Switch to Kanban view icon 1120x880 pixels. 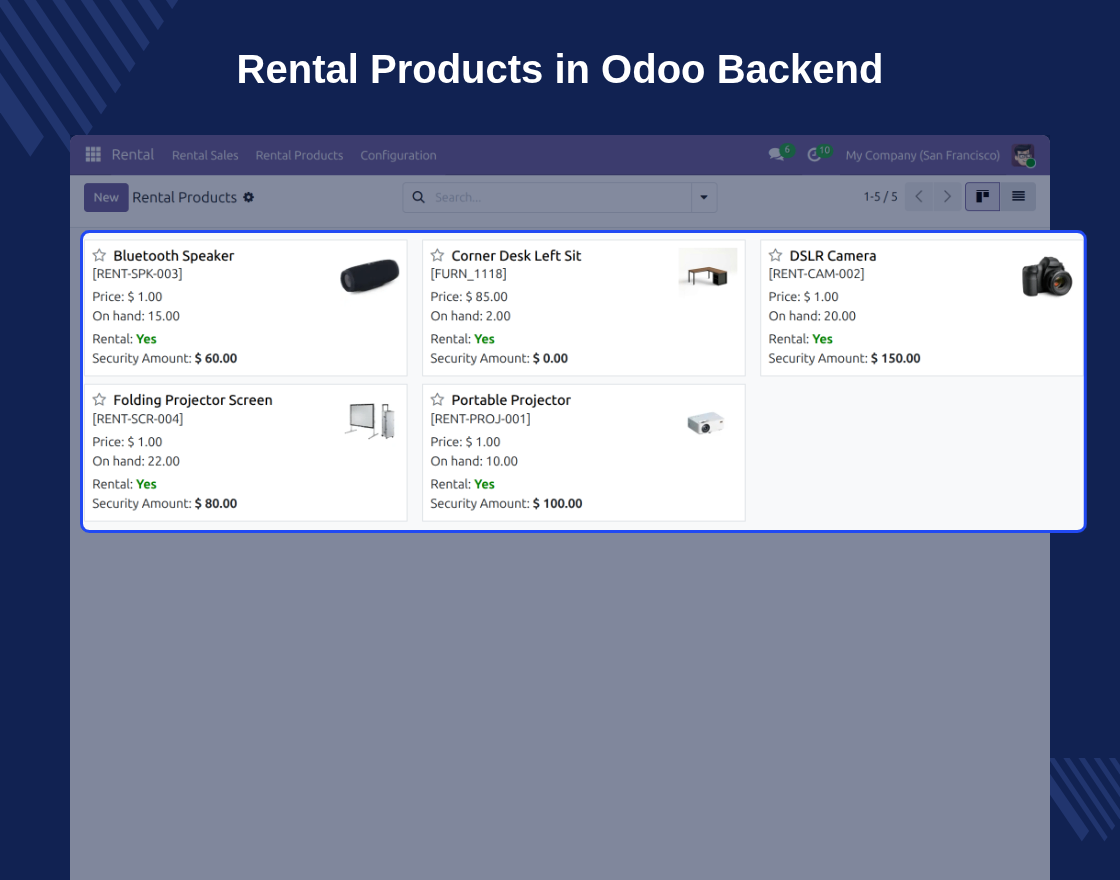coord(982,196)
